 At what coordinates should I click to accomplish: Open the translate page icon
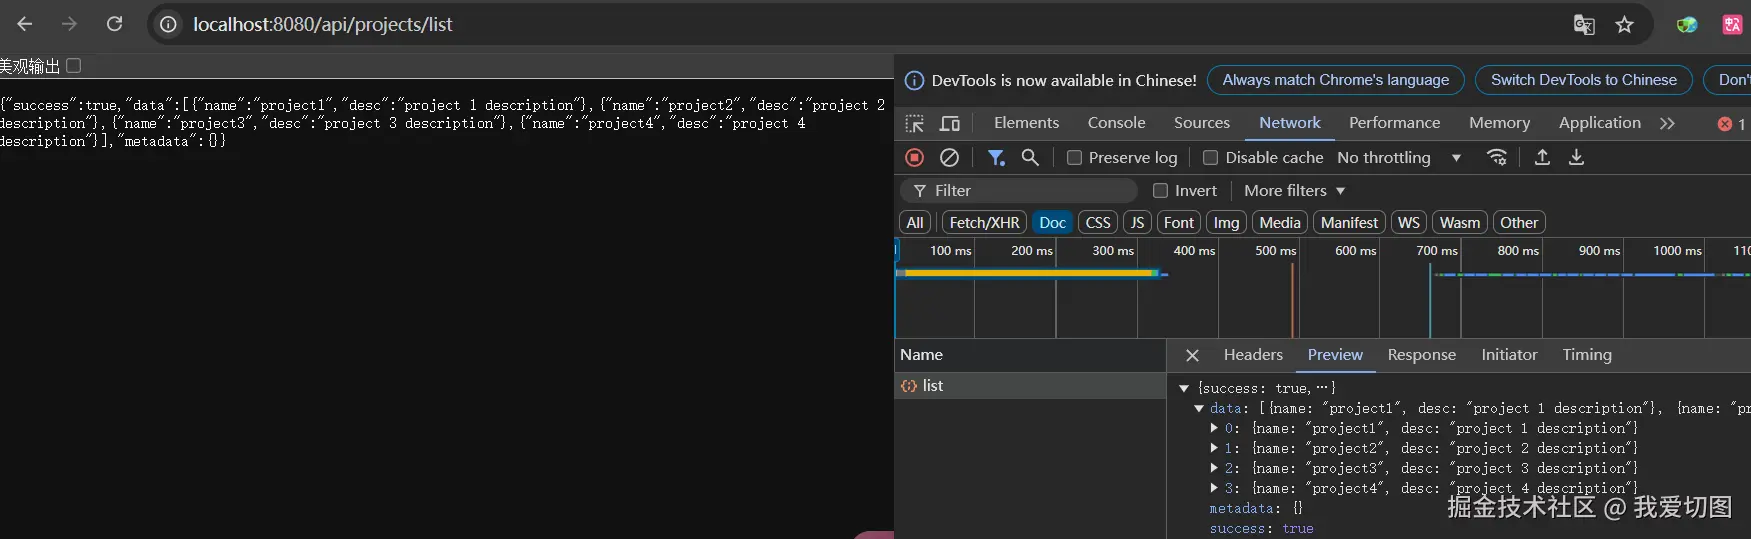pos(1584,24)
